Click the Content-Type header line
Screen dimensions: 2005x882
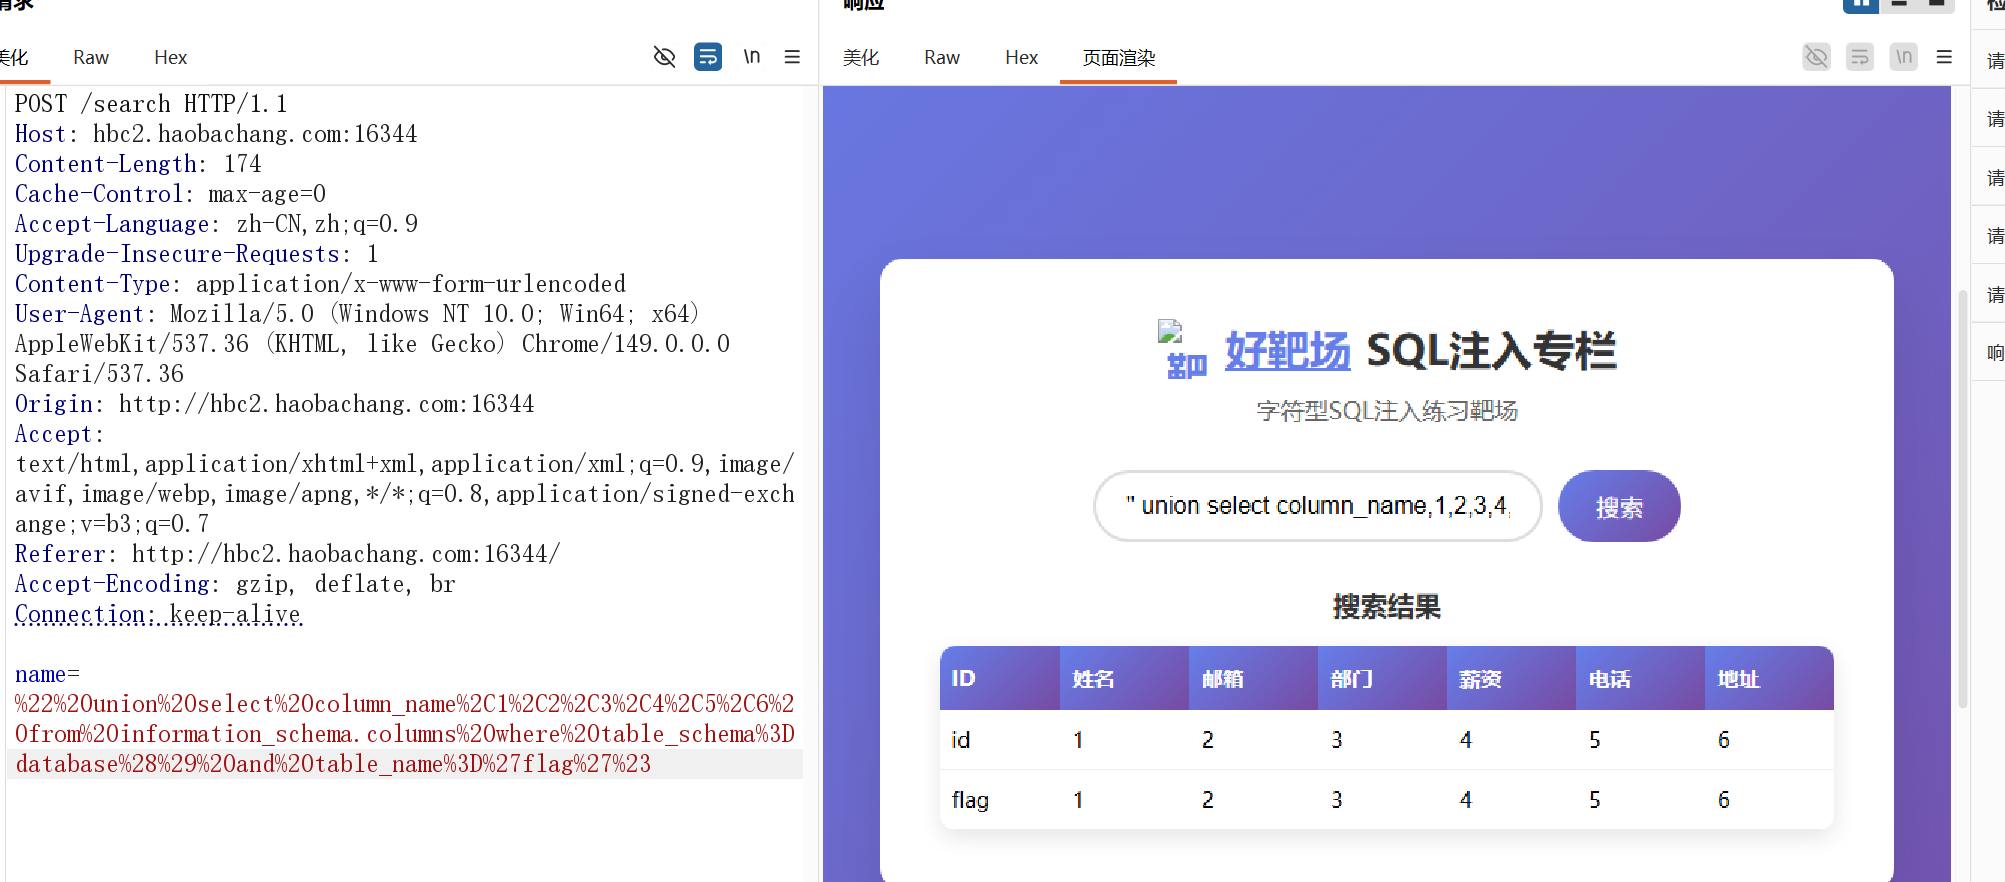tap(320, 284)
